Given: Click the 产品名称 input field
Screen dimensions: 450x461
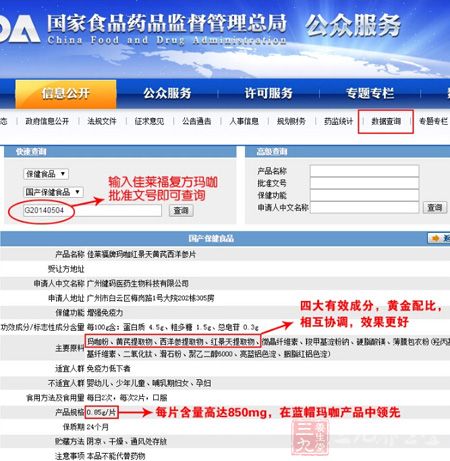Looking at the screenshot, I should (x=364, y=171).
